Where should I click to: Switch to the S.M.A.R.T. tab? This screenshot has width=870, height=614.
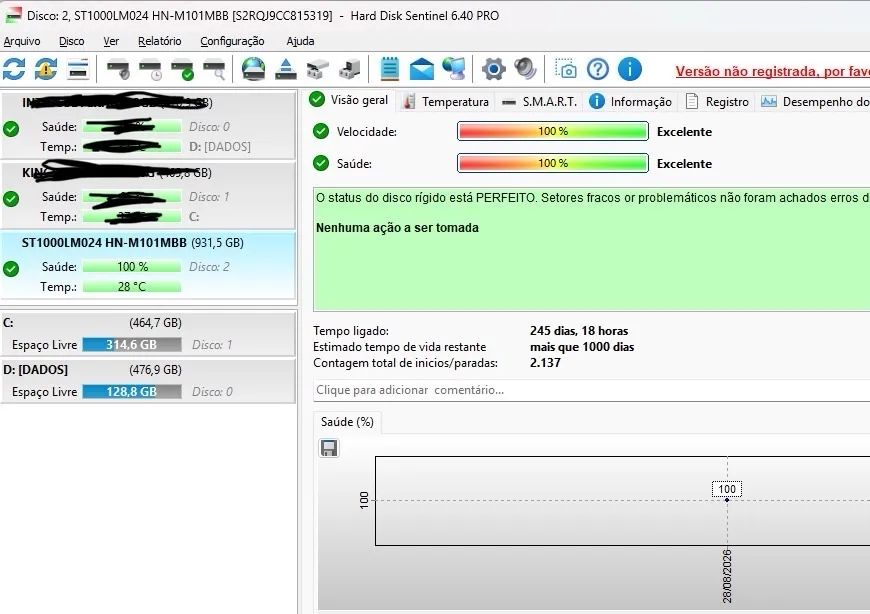coord(539,102)
